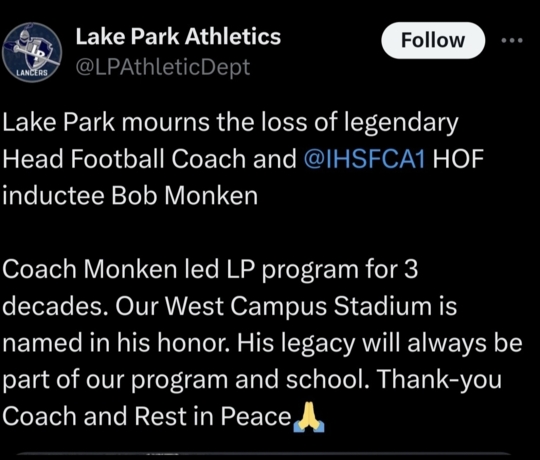Click the "Thank-you" text near the end
The image size is (540, 460).
(439, 379)
